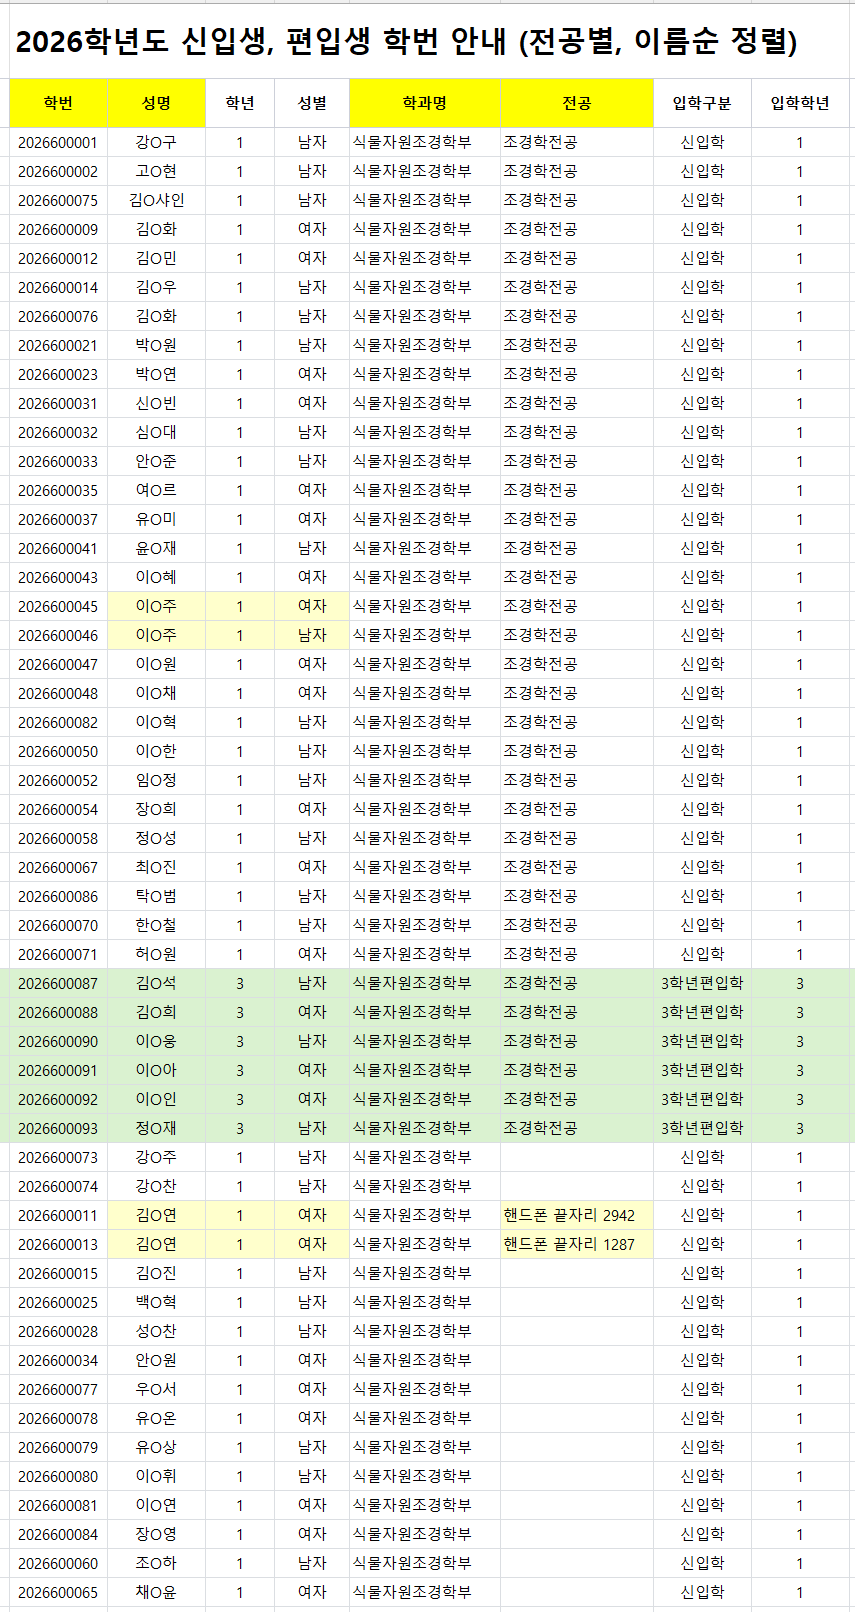Click the 성별 column header
Screen dimensions: 855x1612
312,103
